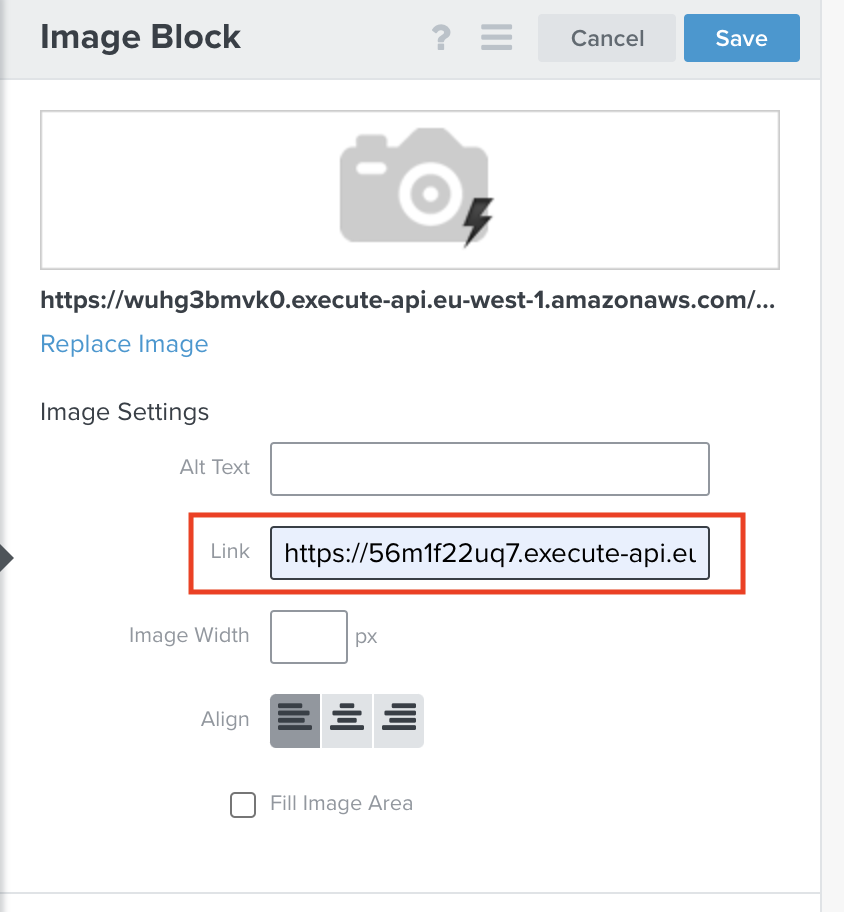The height and width of the screenshot is (912, 844).
Task: Click the Replace Image link
Action: coord(124,344)
